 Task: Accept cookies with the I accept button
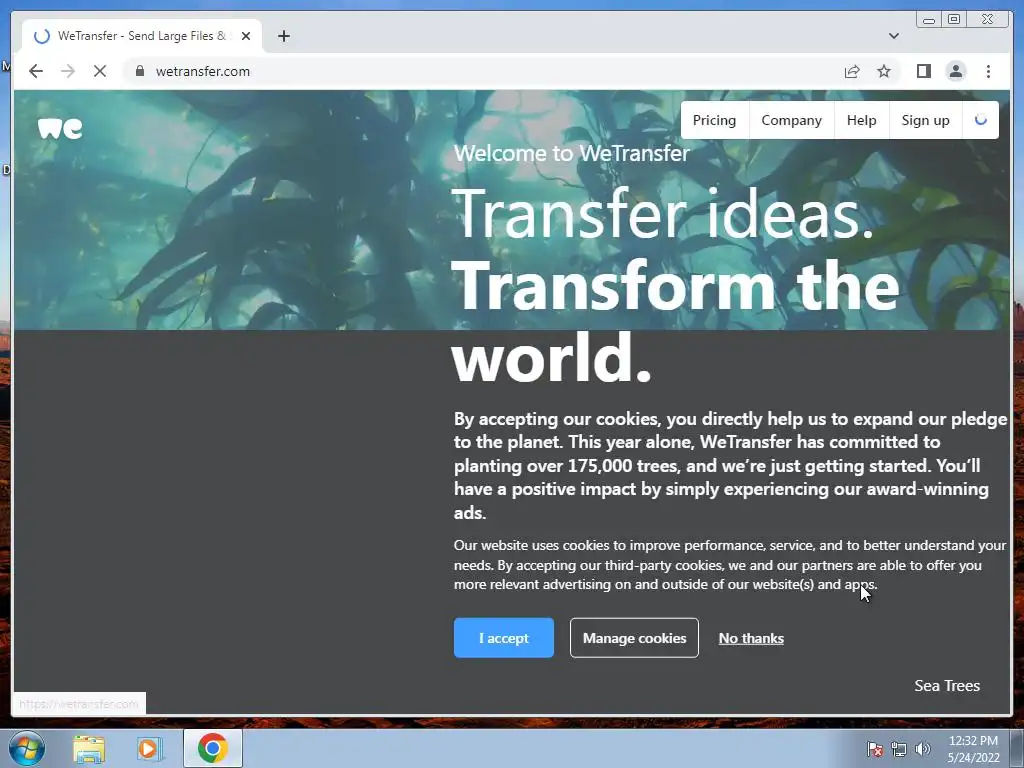coord(504,638)
